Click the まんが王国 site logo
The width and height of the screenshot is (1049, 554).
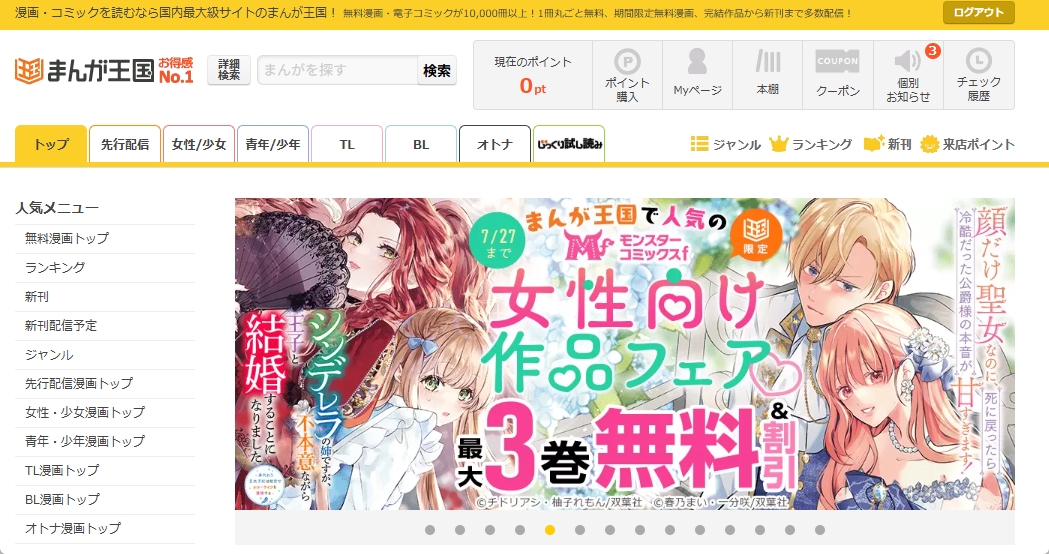104,70
